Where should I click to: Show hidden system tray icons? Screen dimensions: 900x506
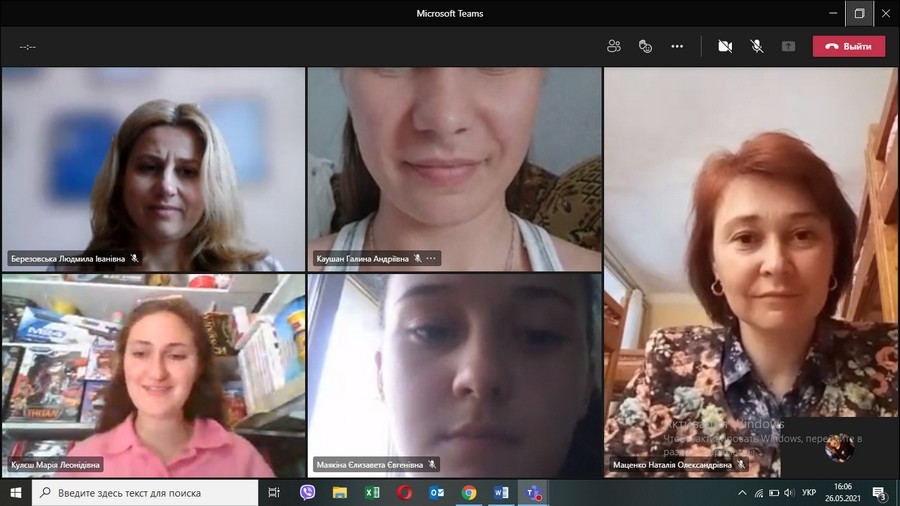[x=742, y=493]
